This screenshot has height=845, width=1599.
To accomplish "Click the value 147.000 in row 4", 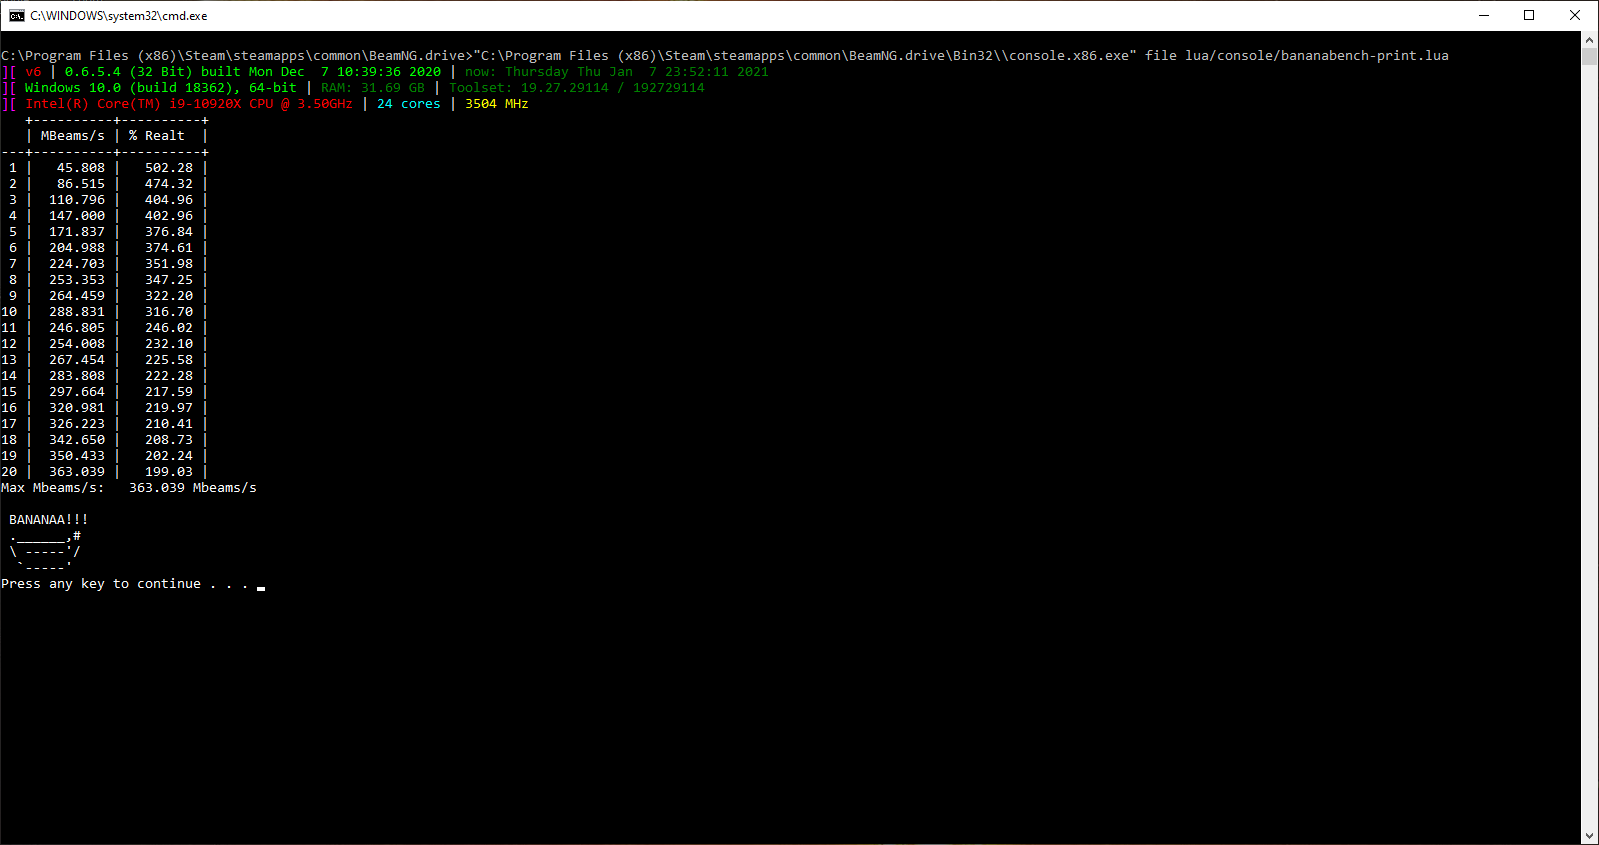I will 77,216.
